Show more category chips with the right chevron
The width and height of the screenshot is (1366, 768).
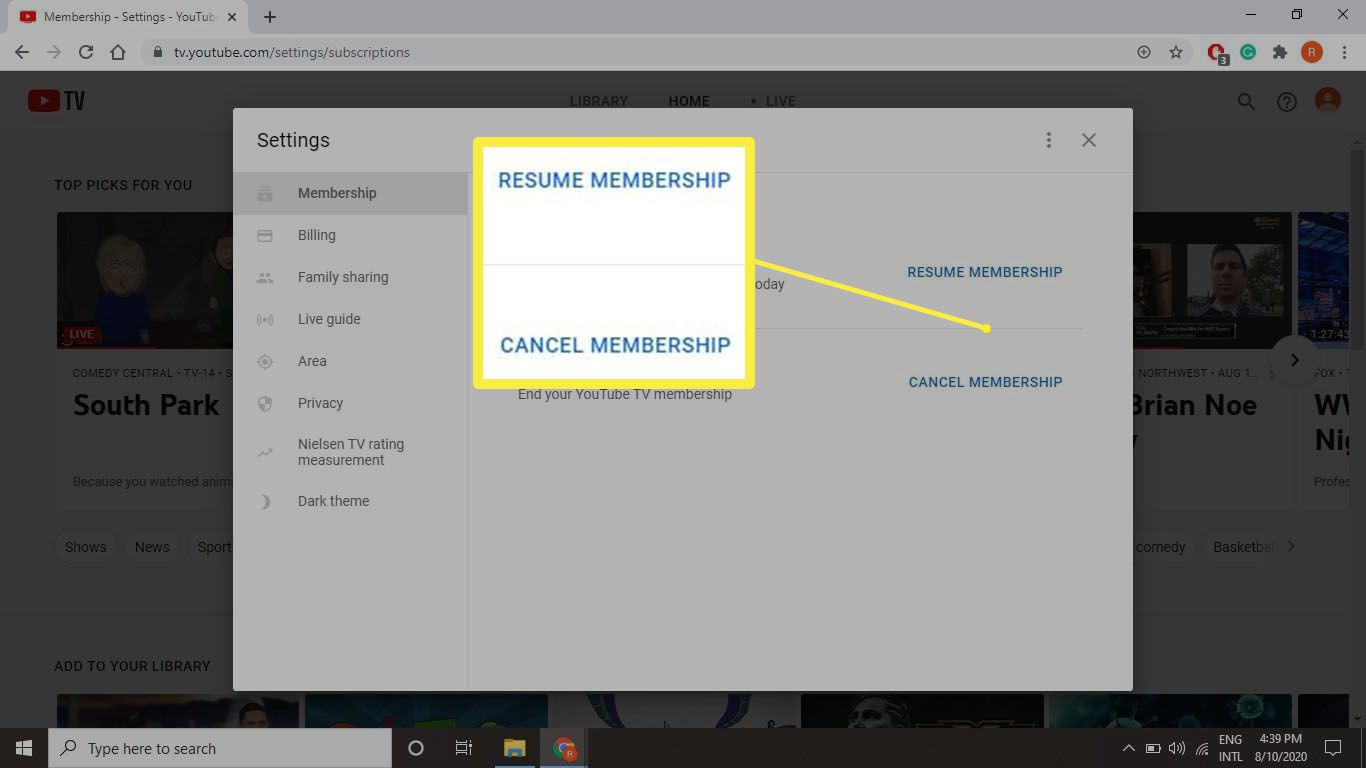[x=1291, y=546]
